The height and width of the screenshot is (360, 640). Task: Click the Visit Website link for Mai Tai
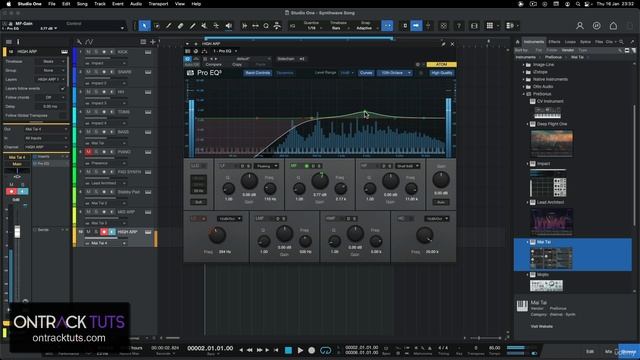[x=542, y=327]
